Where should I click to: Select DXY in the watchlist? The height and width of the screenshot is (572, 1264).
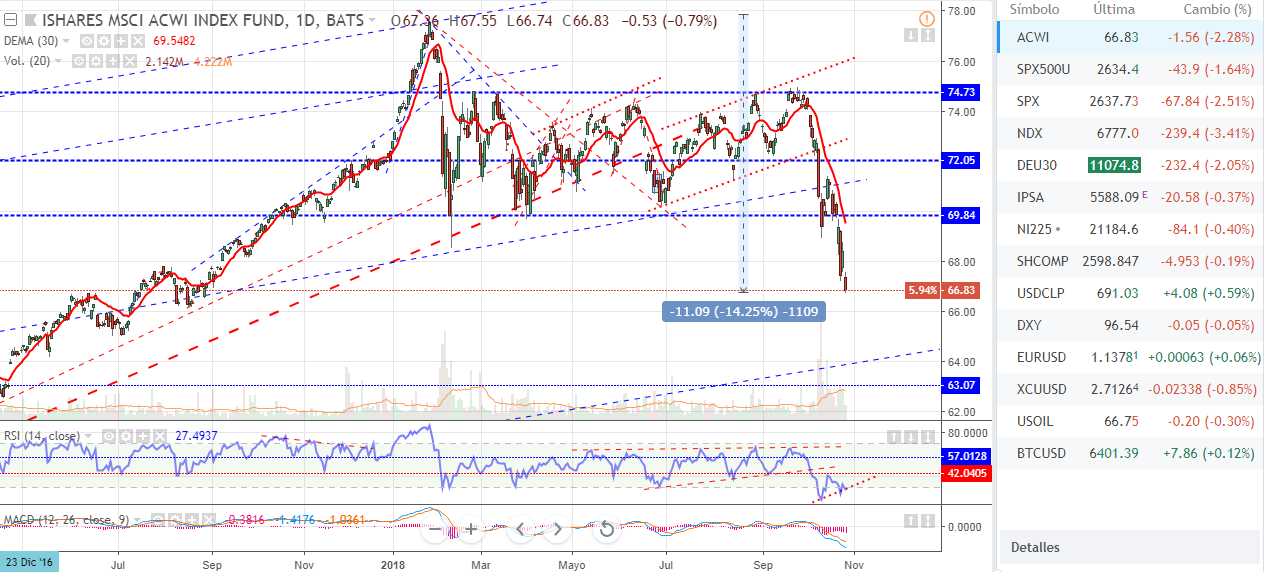click(1130, 325)
